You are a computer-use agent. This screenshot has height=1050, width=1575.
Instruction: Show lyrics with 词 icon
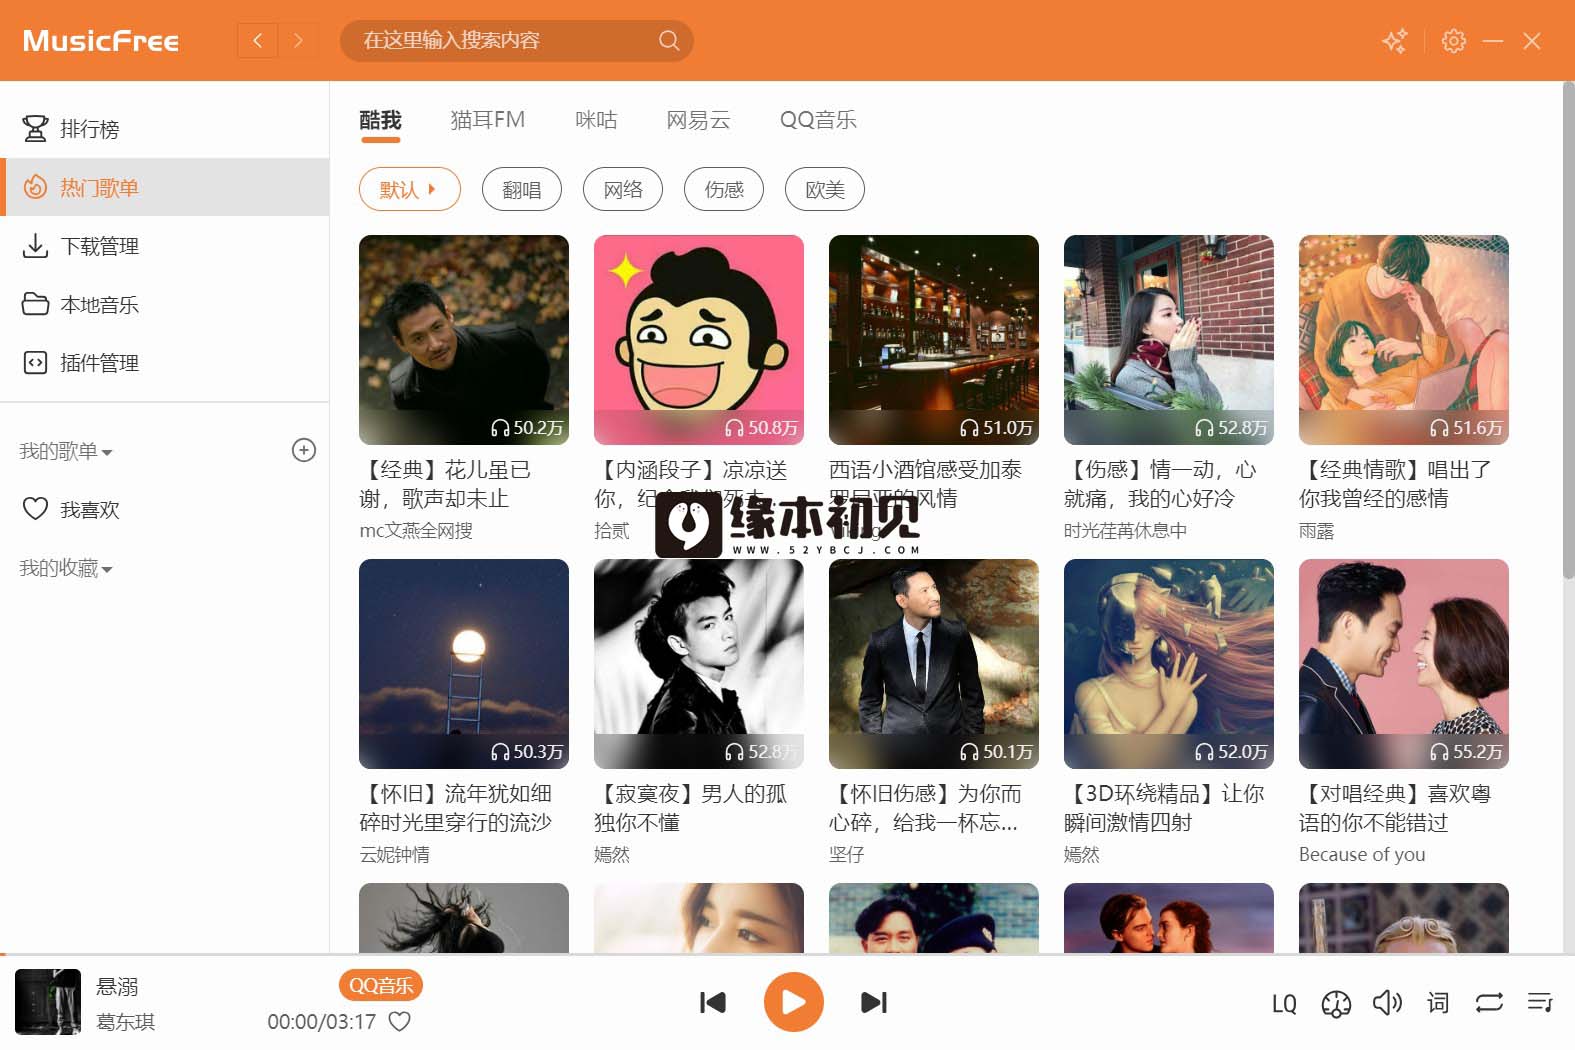click(x=1438, y=1002)
